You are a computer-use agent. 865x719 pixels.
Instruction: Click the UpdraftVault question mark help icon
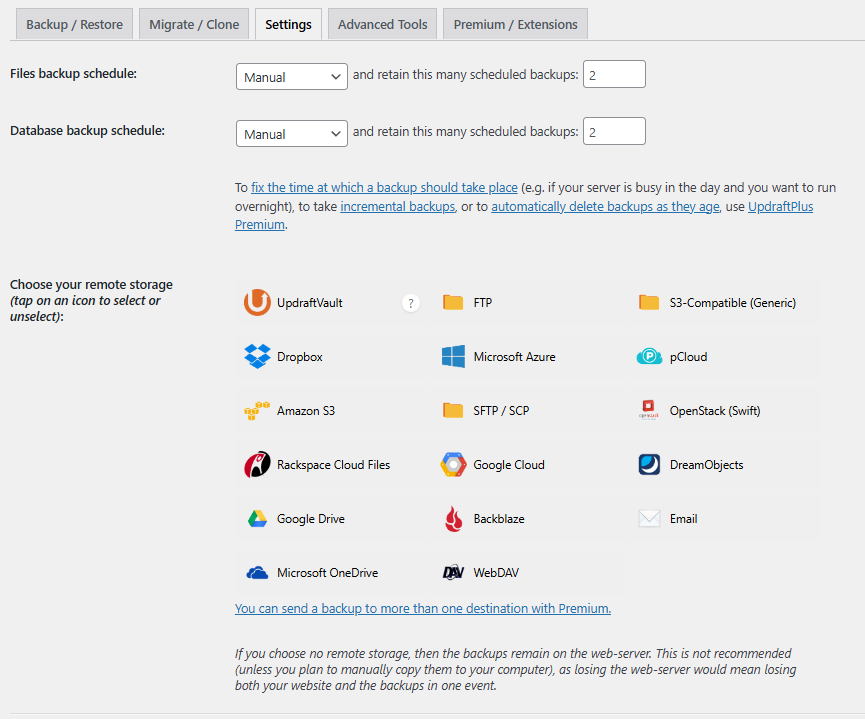410,303
